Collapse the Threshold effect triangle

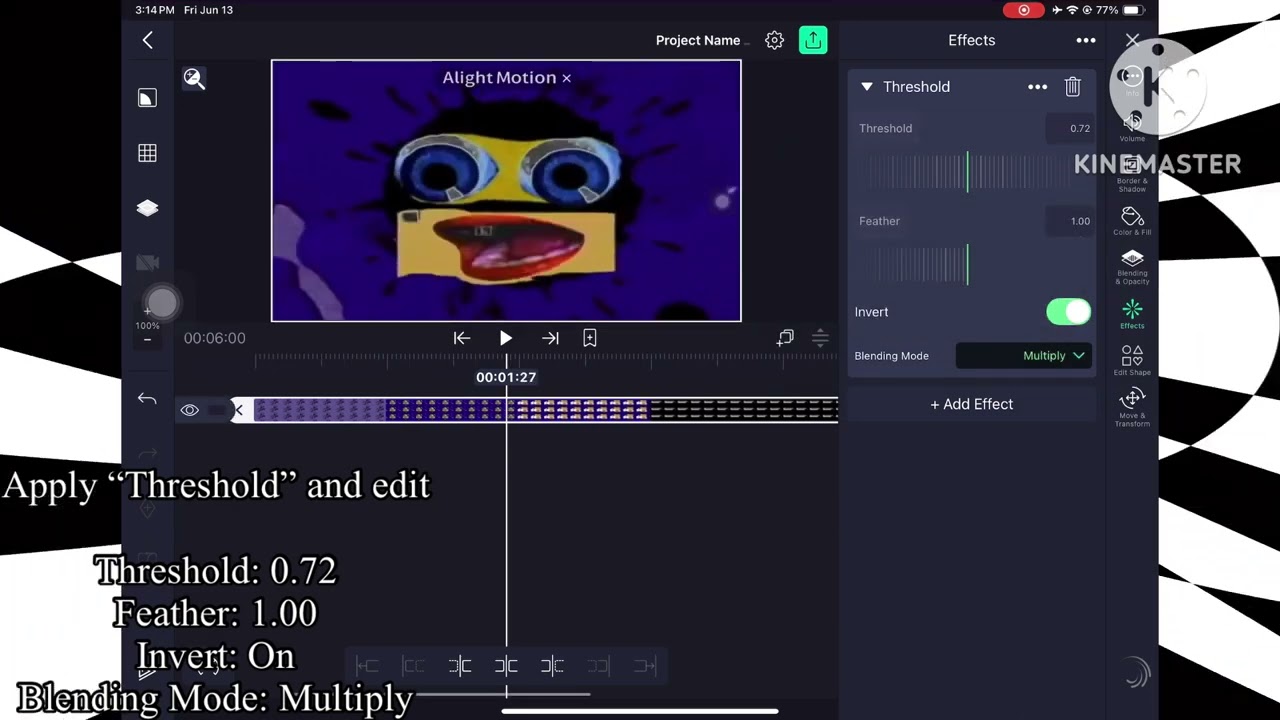point(867,87)
